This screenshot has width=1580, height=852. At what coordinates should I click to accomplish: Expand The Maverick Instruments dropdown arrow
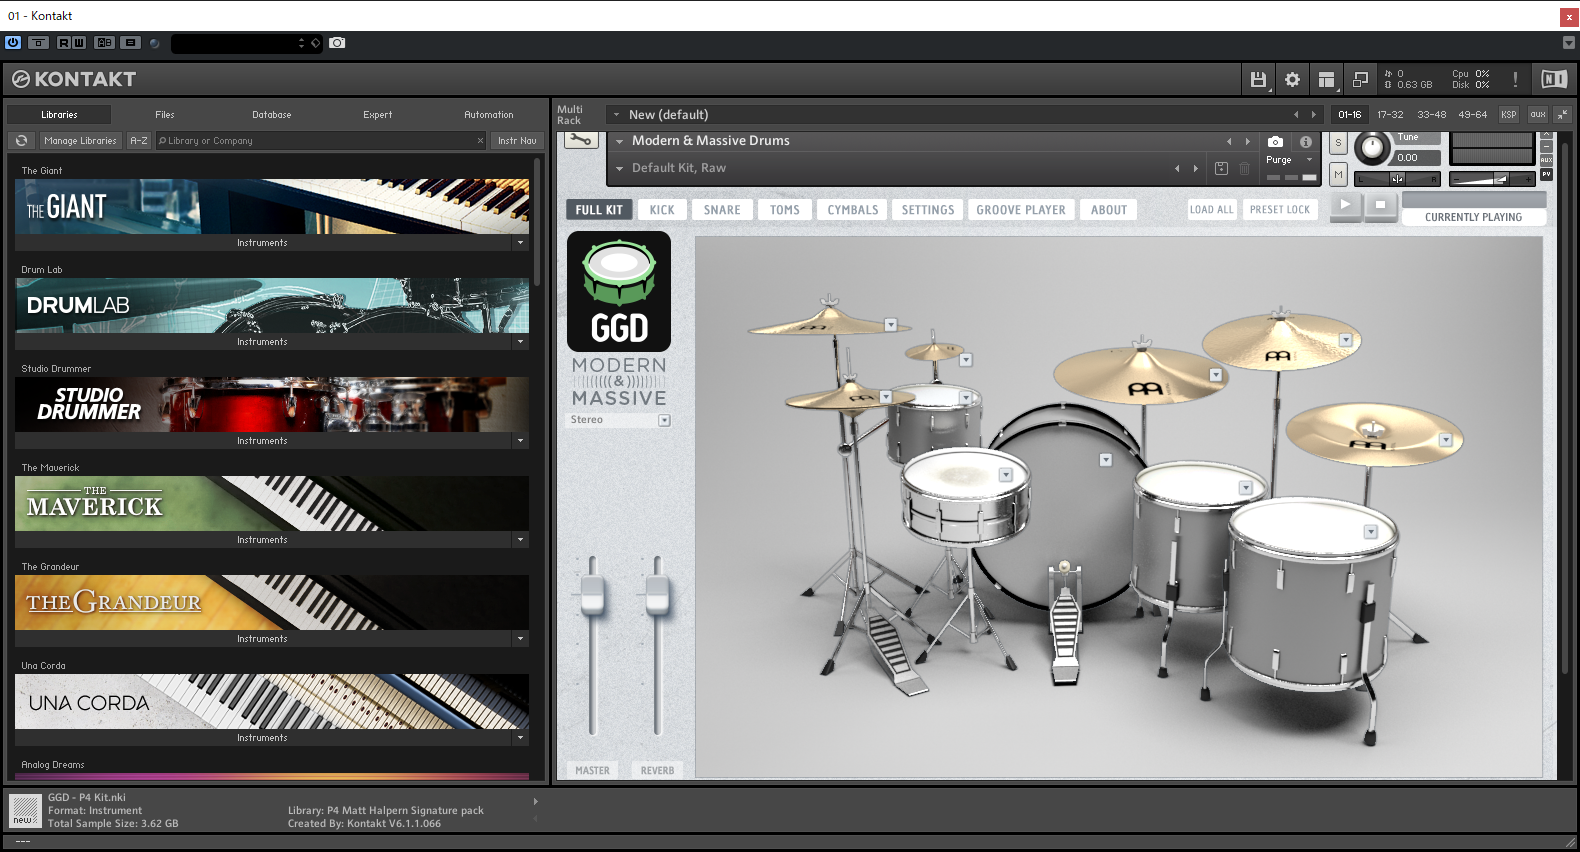(520, 540)
